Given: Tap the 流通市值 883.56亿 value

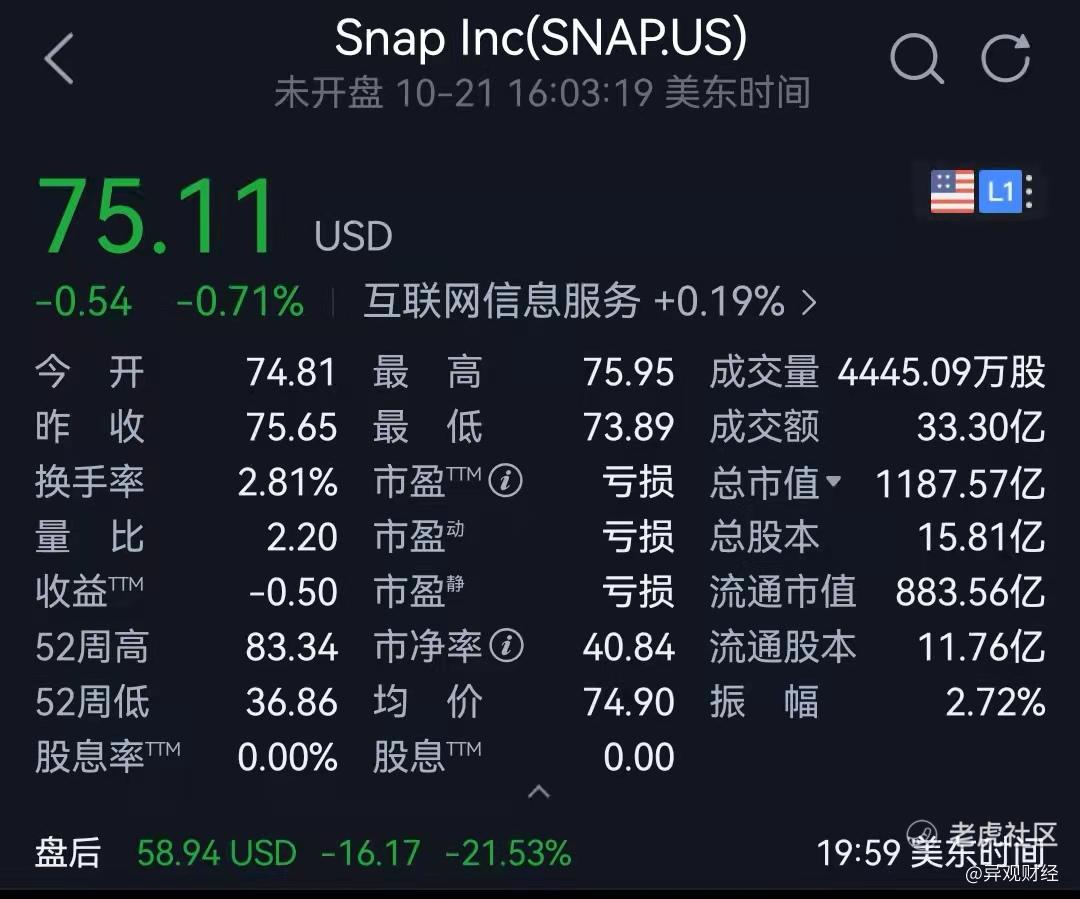Looking at the screenshot, I should point(970,592).
